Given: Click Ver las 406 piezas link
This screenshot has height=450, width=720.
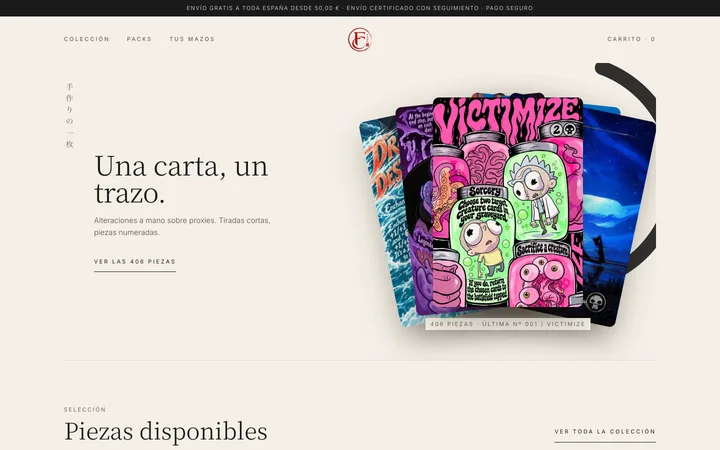Looking at the screenshot, I should click(x=135, y=262).
